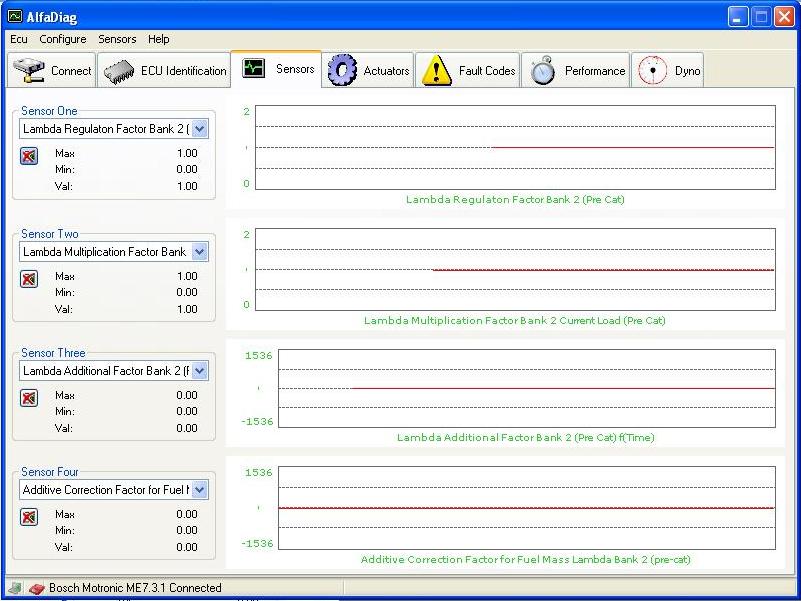Switch to the ECU Identification tab
801x601 pixels.
tap(165, 71)
